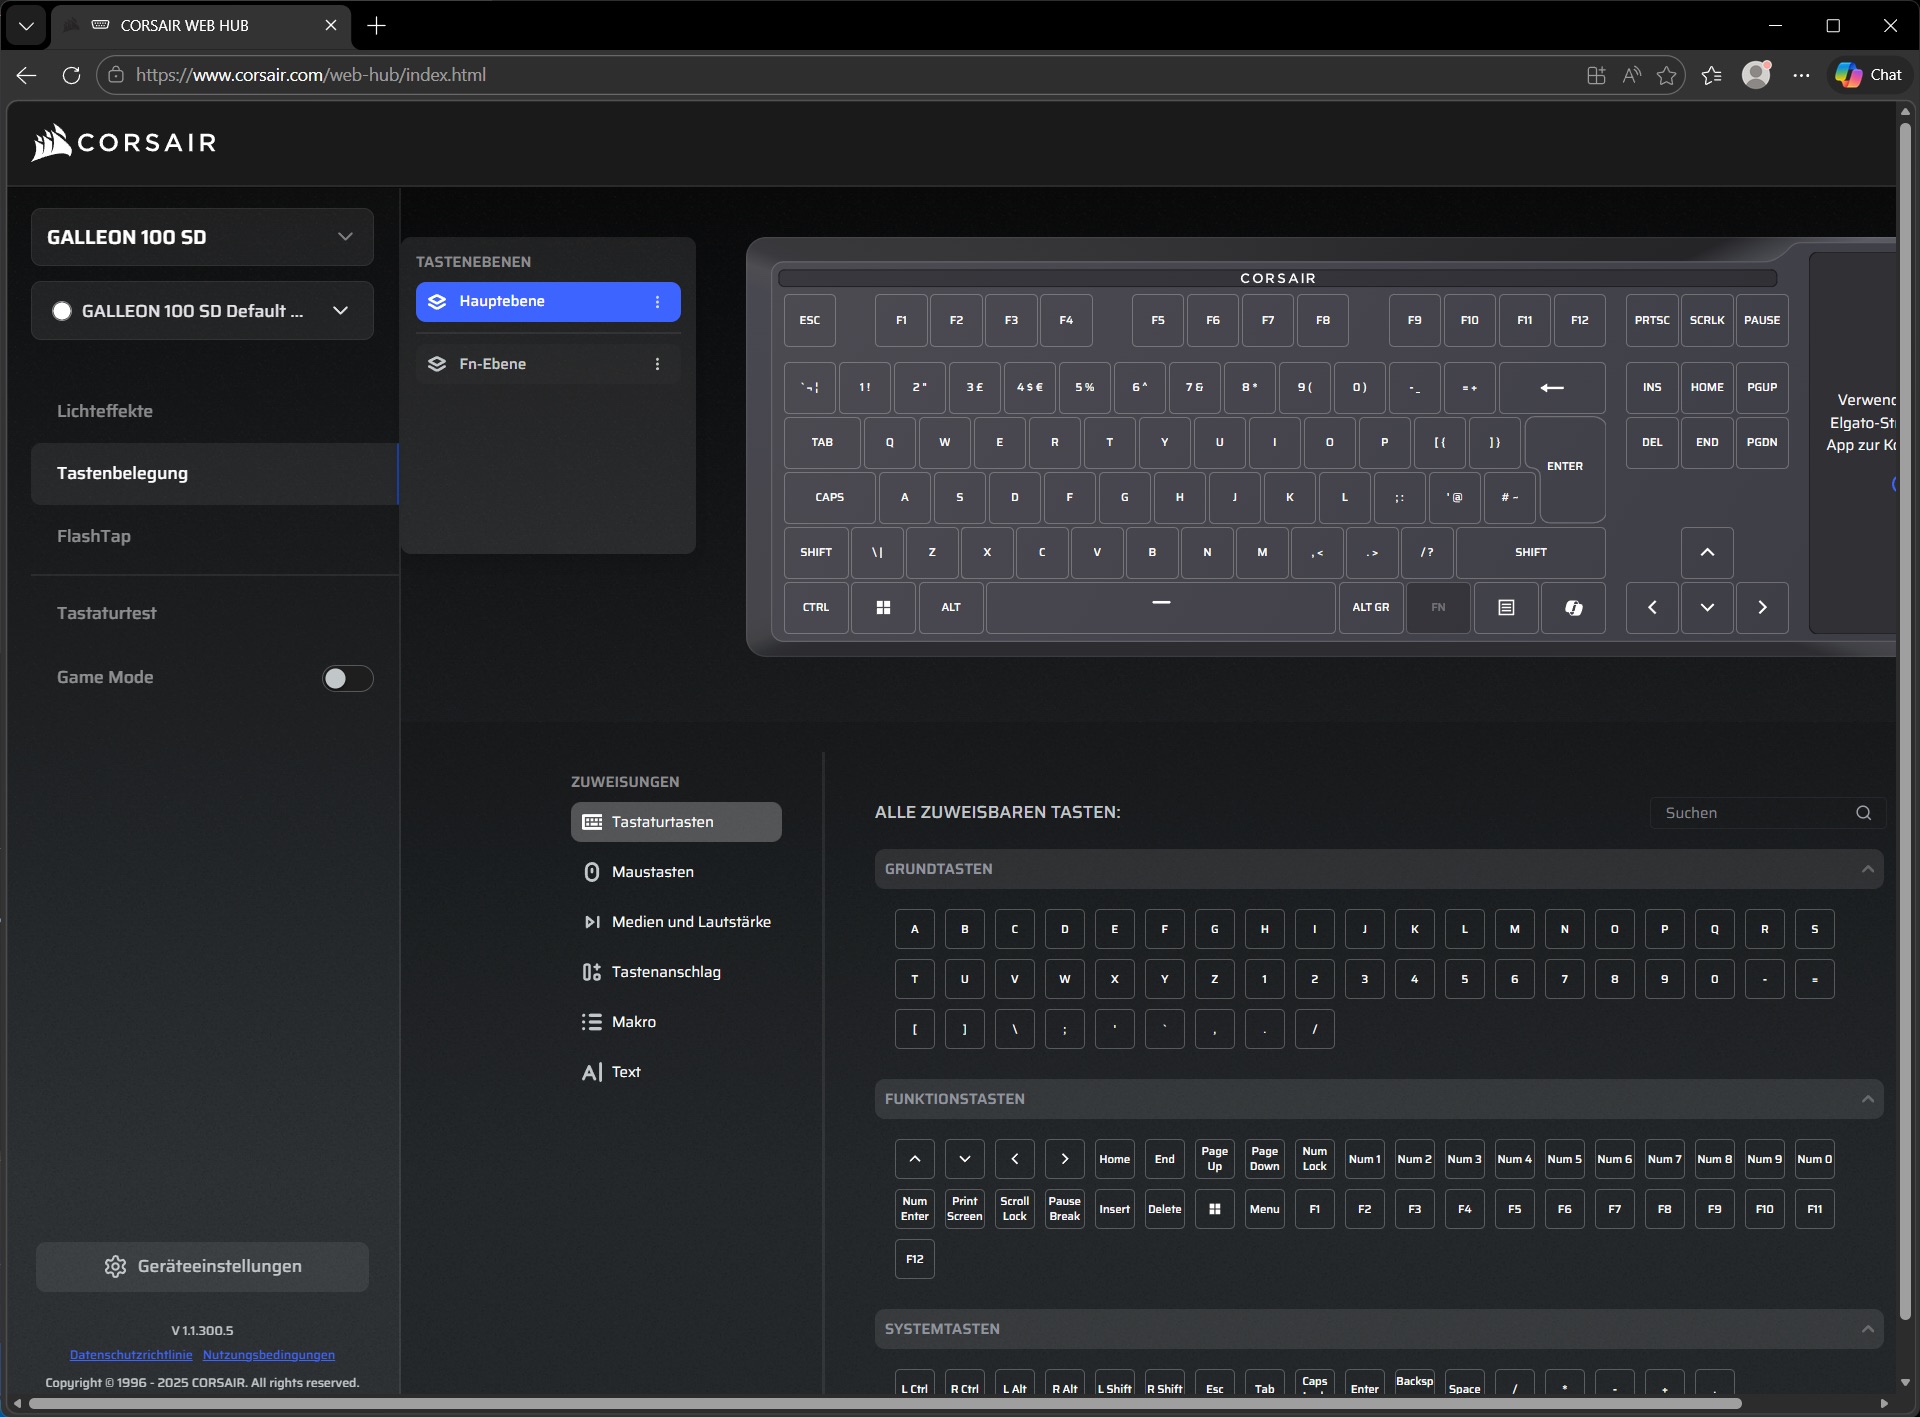1920x1417 pixels.
Task: Open the Datenschutzrichtlinie link
Action: (x=131, y=1355)
